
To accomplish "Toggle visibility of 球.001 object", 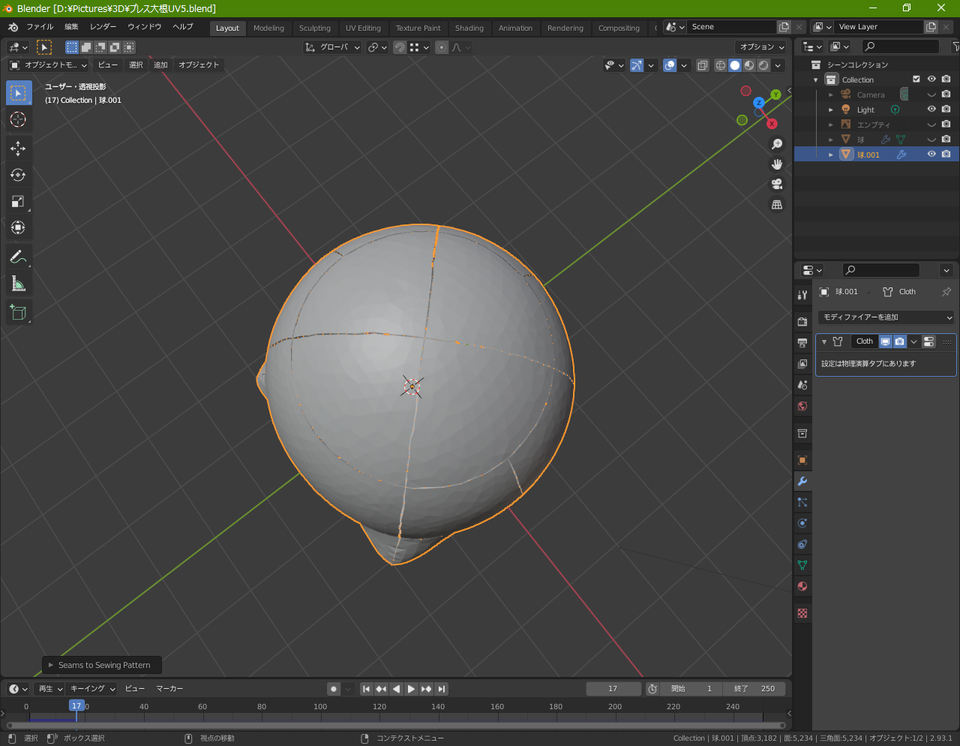I will [x=931, y=154].
